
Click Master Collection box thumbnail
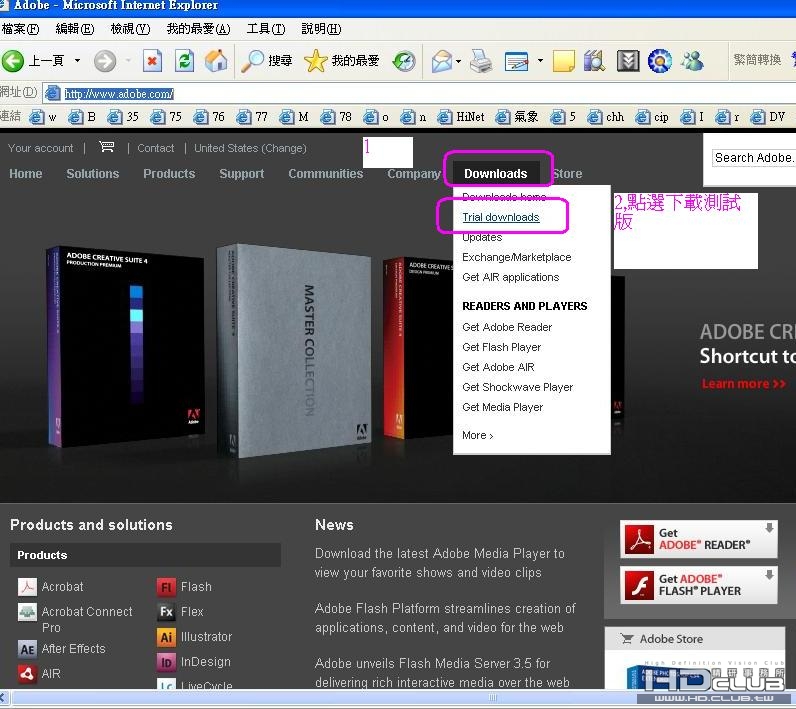(293, 350)
